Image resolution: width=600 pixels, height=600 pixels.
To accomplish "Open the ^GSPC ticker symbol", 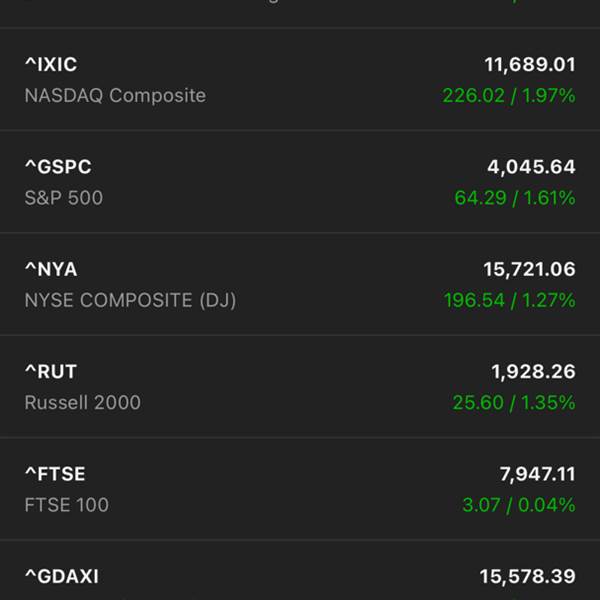I will (x=58, y=167).
